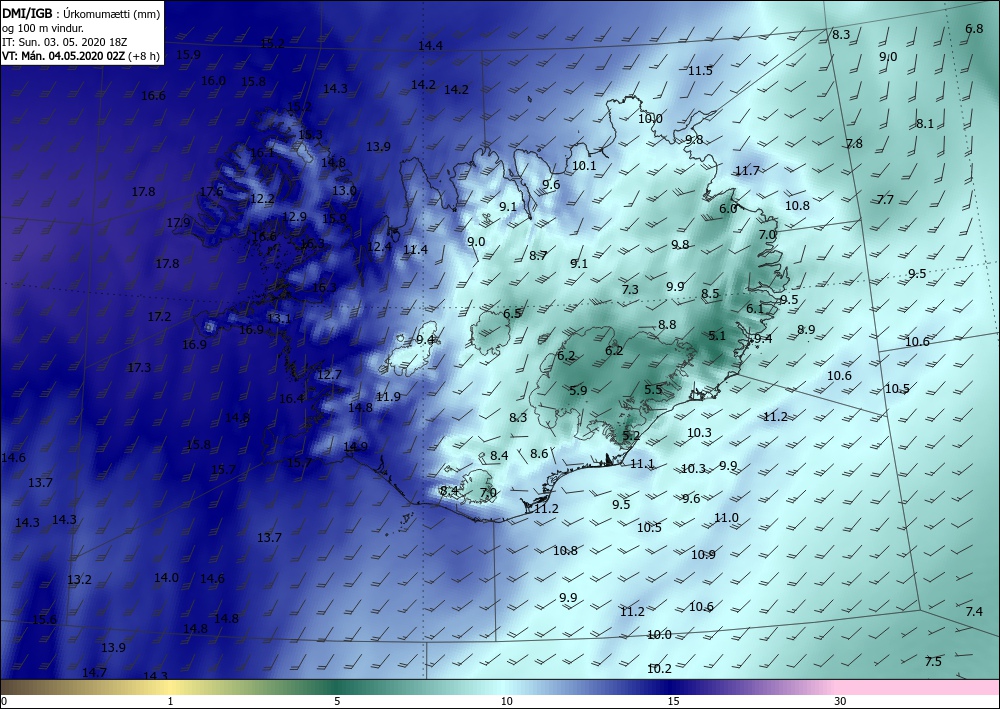Click the map value 5.9
1000x709 pixels.
tap(578, 391)
